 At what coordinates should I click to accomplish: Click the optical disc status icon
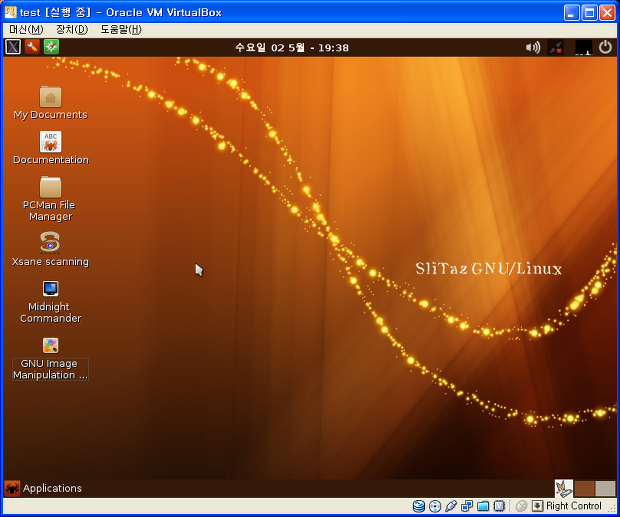click(435, 506)
